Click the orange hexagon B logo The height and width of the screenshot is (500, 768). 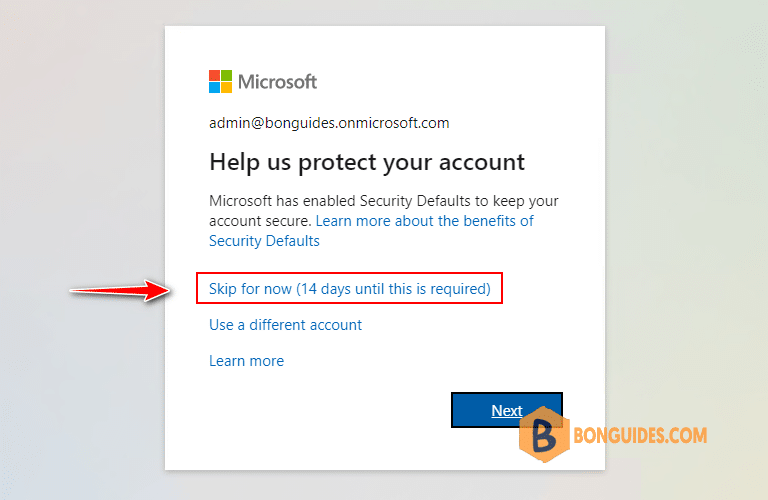[544, 435]
